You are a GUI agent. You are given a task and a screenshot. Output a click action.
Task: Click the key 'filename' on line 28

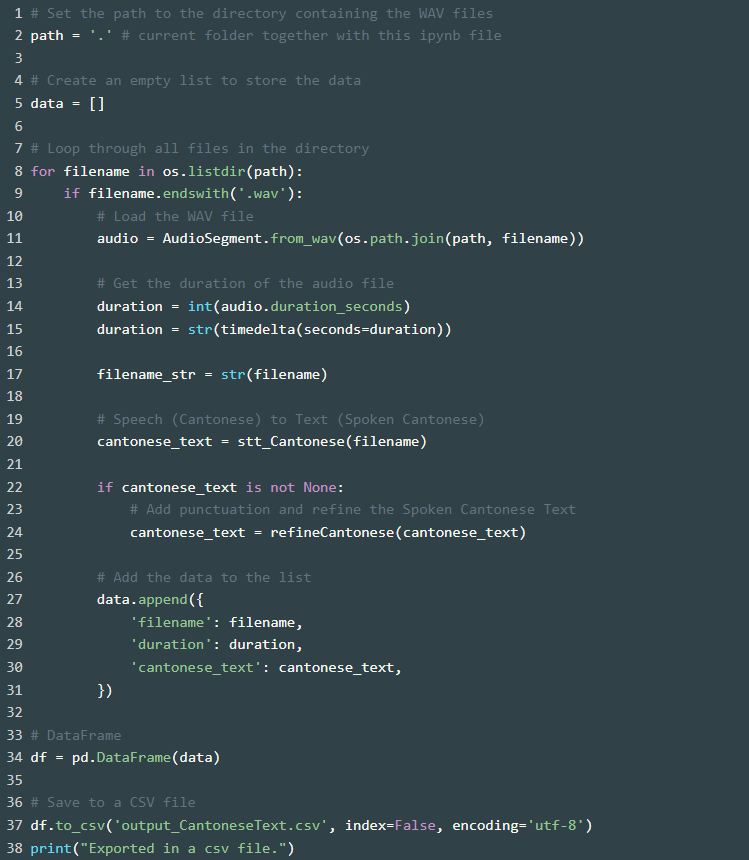click(171, 623)
